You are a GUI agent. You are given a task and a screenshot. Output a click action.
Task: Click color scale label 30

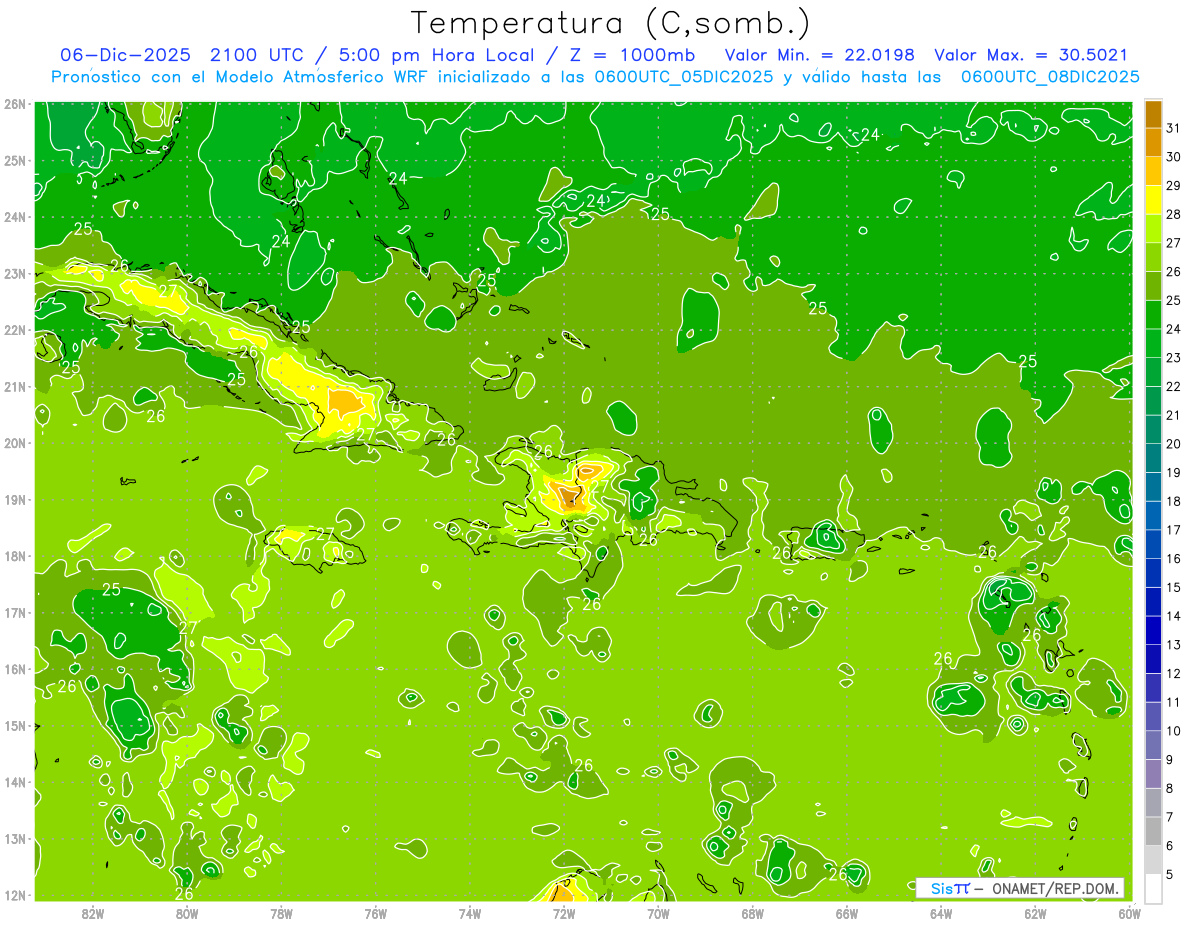[x=1174, y=157]
